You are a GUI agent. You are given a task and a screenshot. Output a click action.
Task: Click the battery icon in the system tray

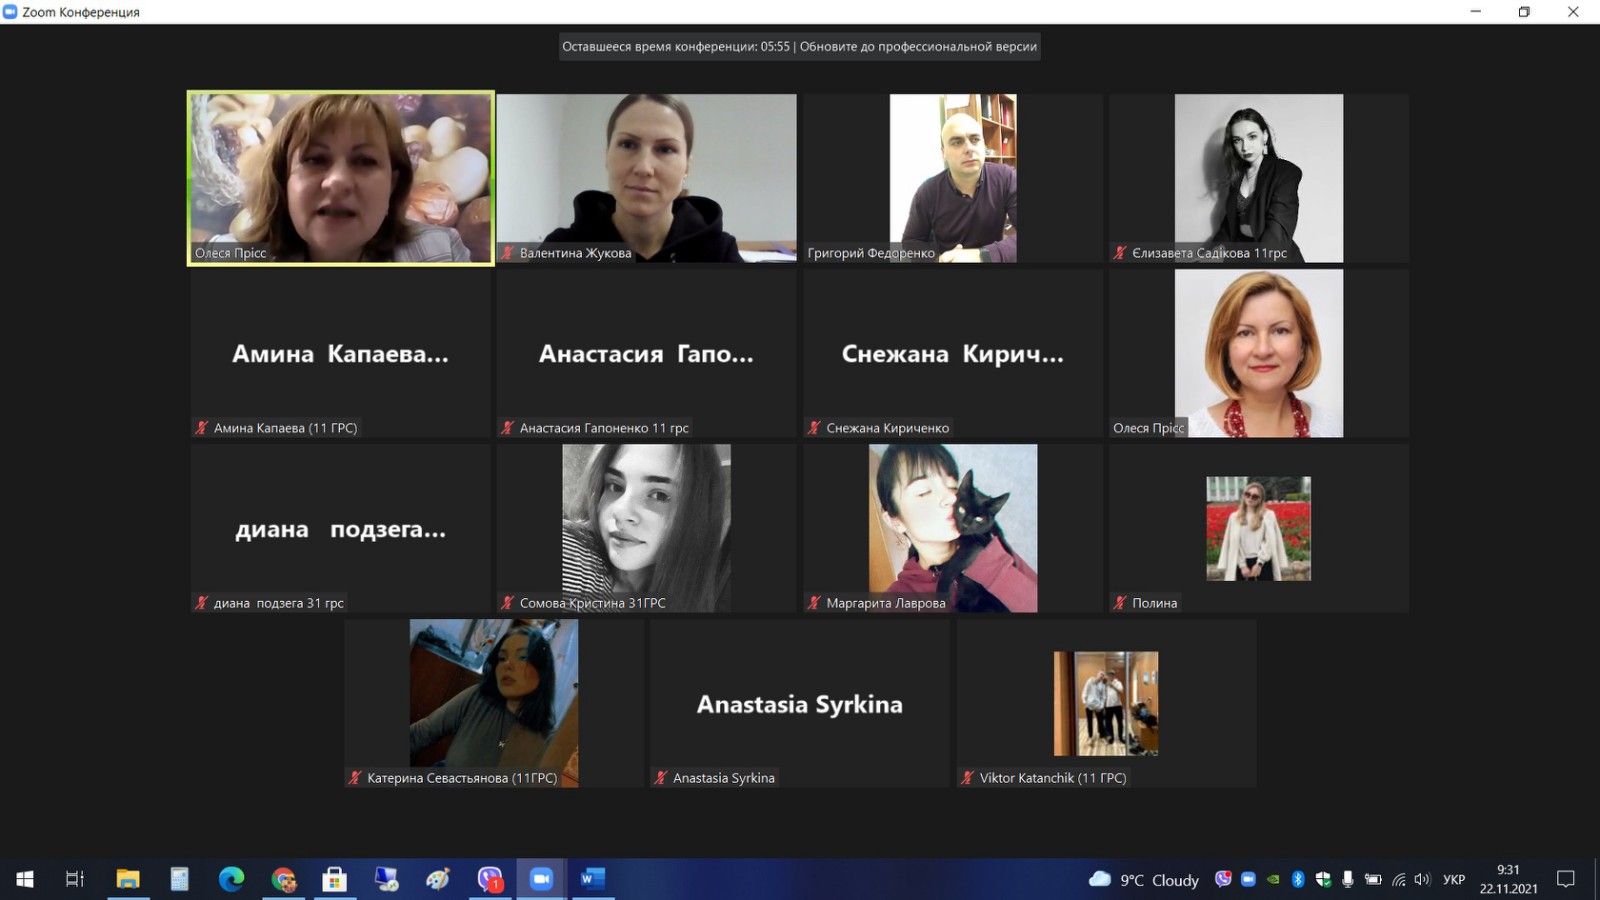(x=1373, y=880)
